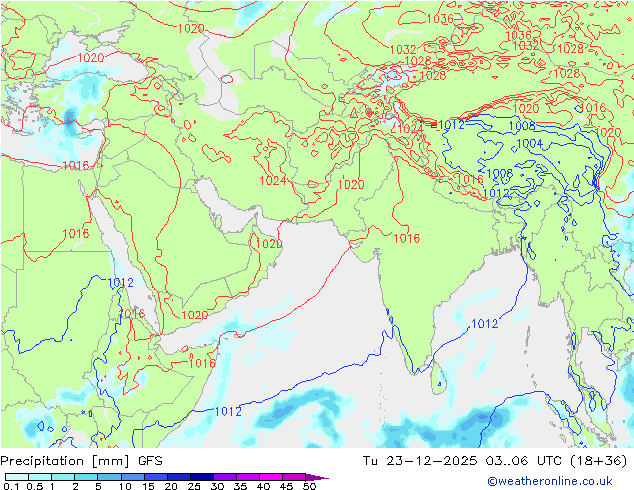
Task: Click the 0.5–1 mm legend swatch
Action: tap(40, 477)
